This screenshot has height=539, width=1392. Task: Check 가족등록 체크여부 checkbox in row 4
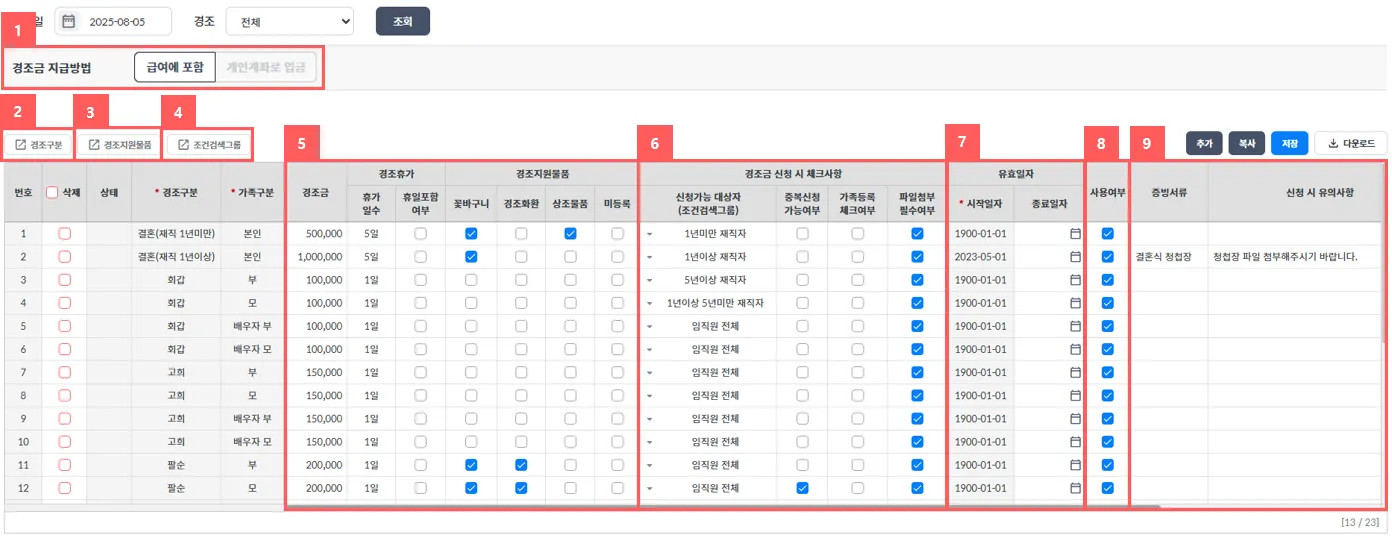[x=858, y=303]
